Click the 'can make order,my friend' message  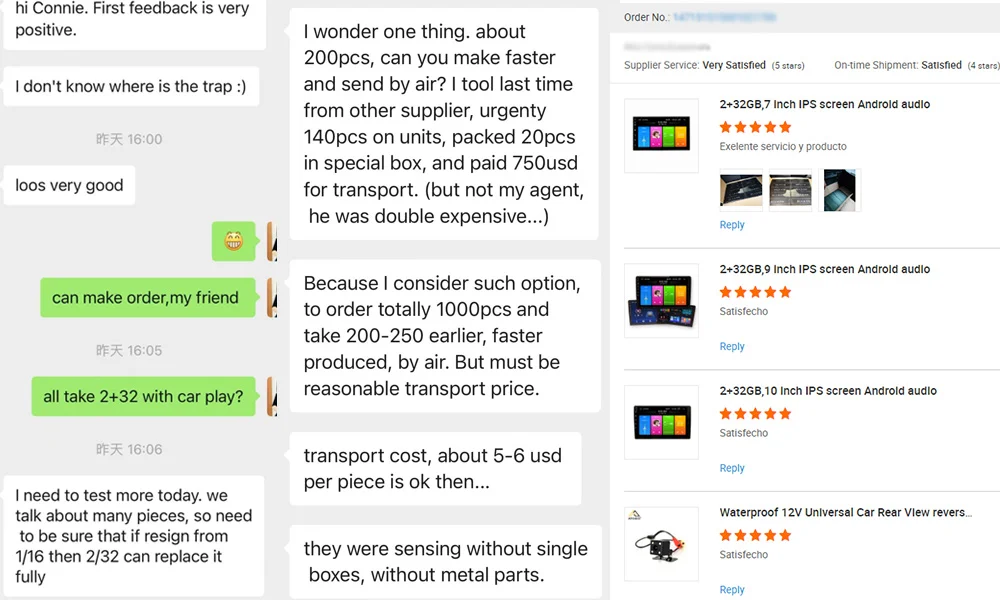(x=145, y=298)
